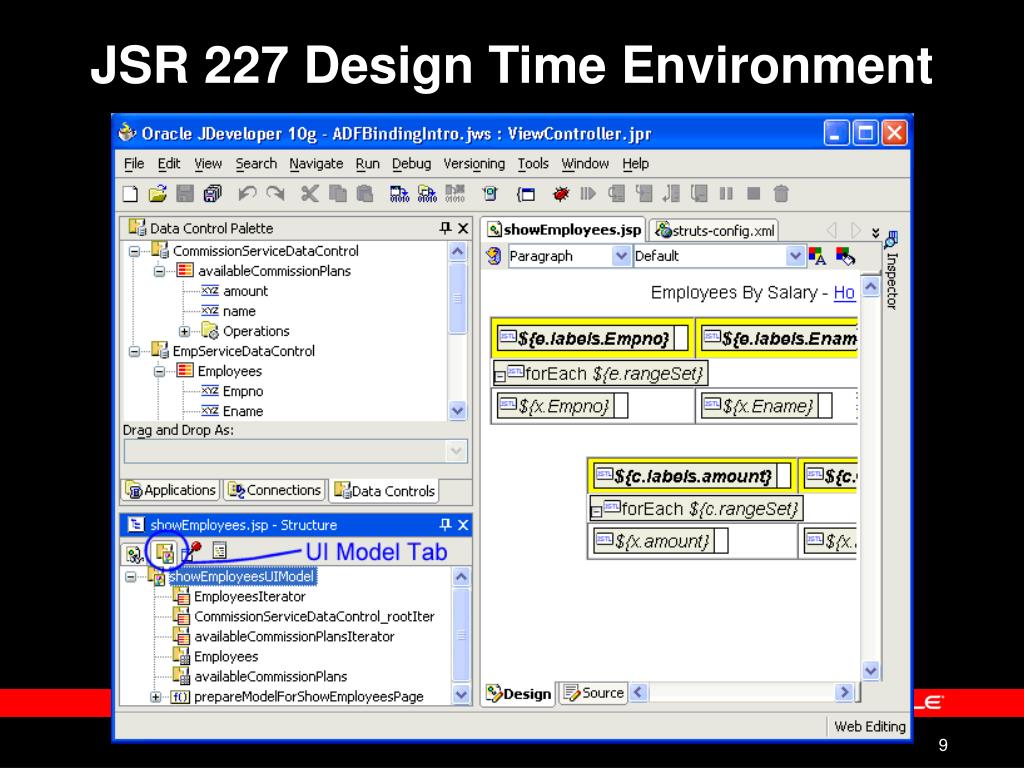
Task: Click the Open folder toolbar icon
Action: [x=157, y=194]
